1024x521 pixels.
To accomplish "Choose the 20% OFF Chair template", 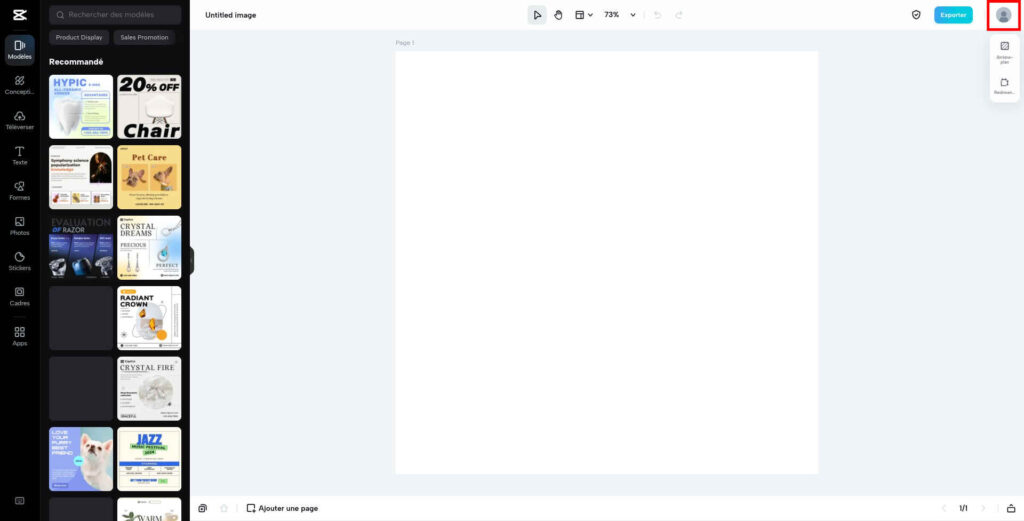I will [149, 106].
